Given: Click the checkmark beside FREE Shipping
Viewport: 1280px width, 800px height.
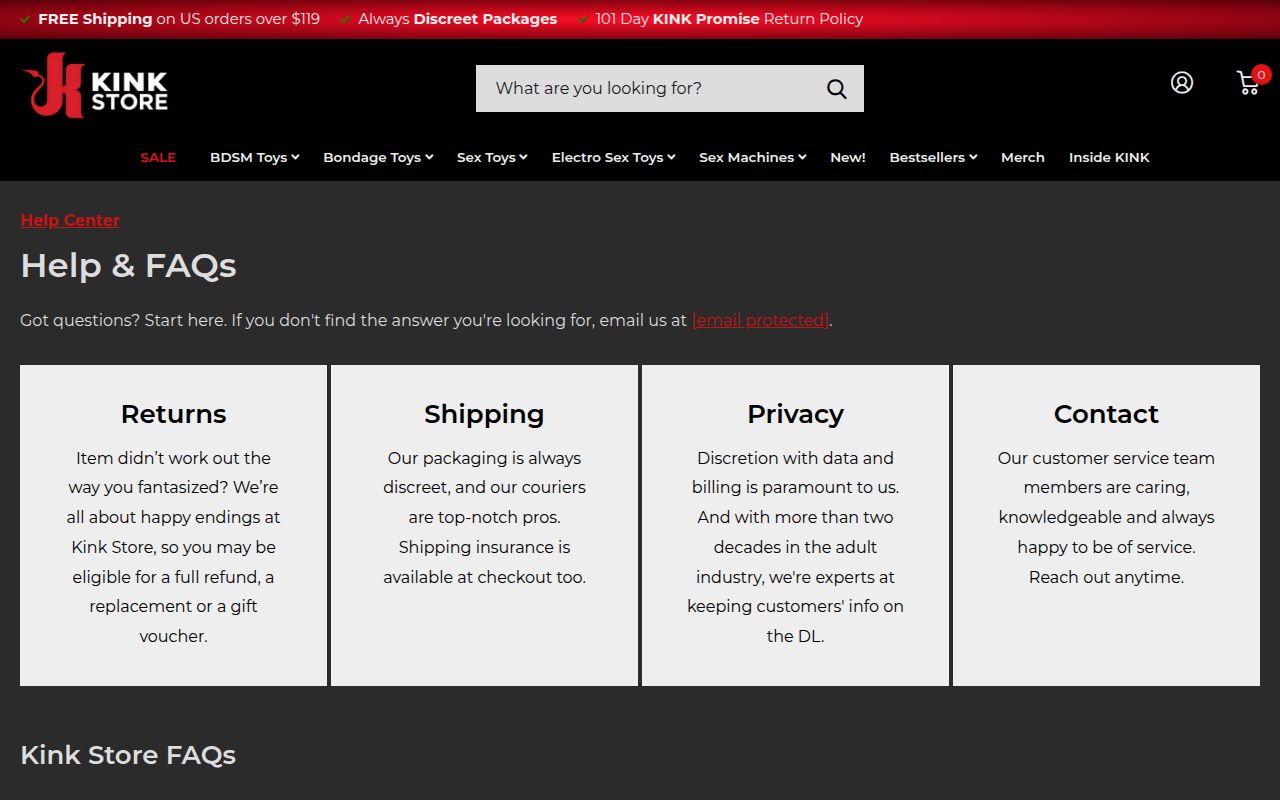Looking at the screenshot, I should coord(25,18).
